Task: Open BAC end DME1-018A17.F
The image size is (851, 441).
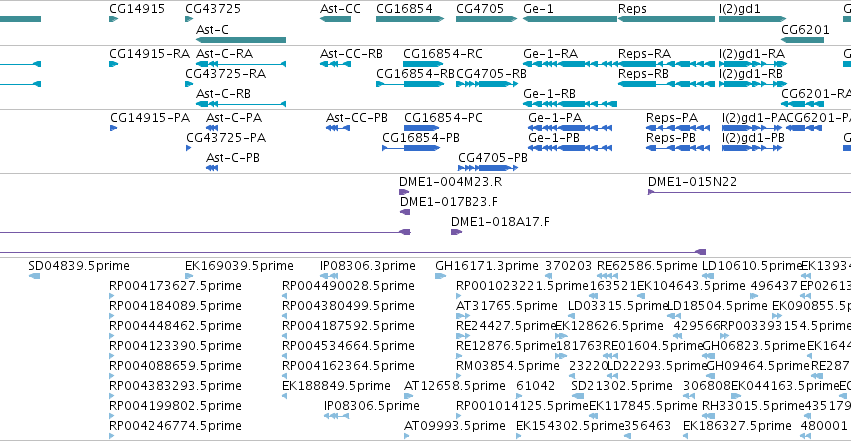Action: pos(500,222)
